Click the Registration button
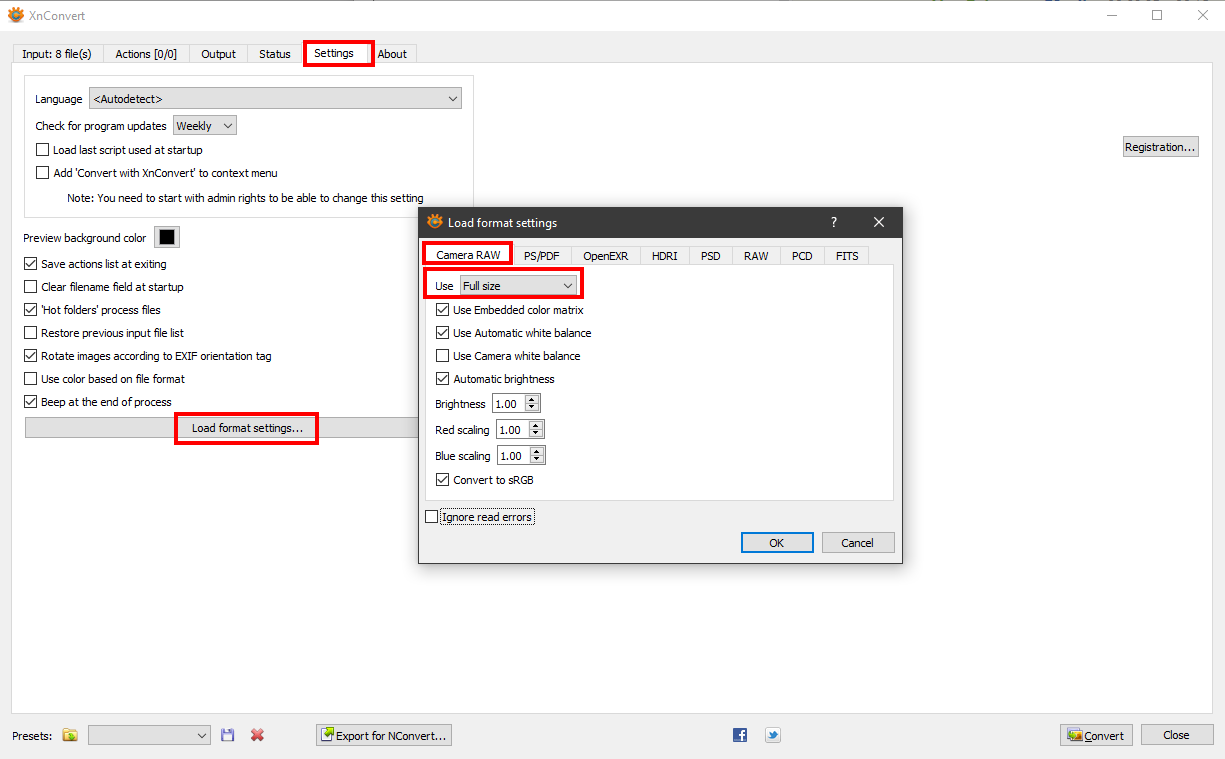The width and height of the screenshot is (1225, 759). (1160, 147)
